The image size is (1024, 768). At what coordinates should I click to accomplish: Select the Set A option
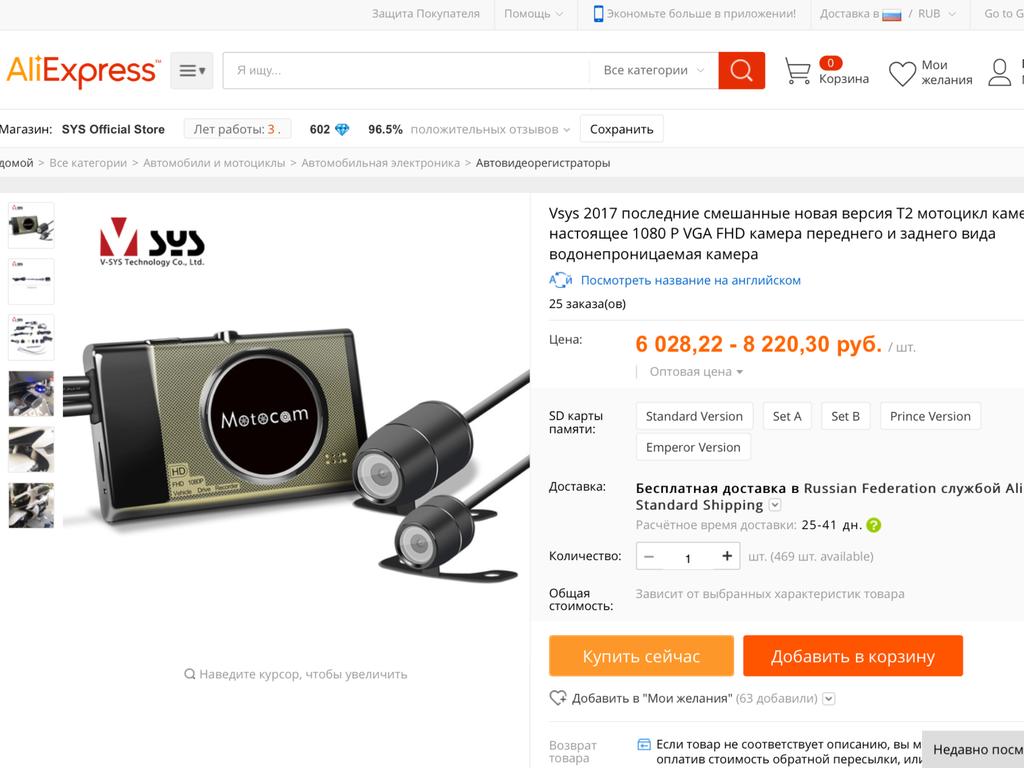coord(787,416)
